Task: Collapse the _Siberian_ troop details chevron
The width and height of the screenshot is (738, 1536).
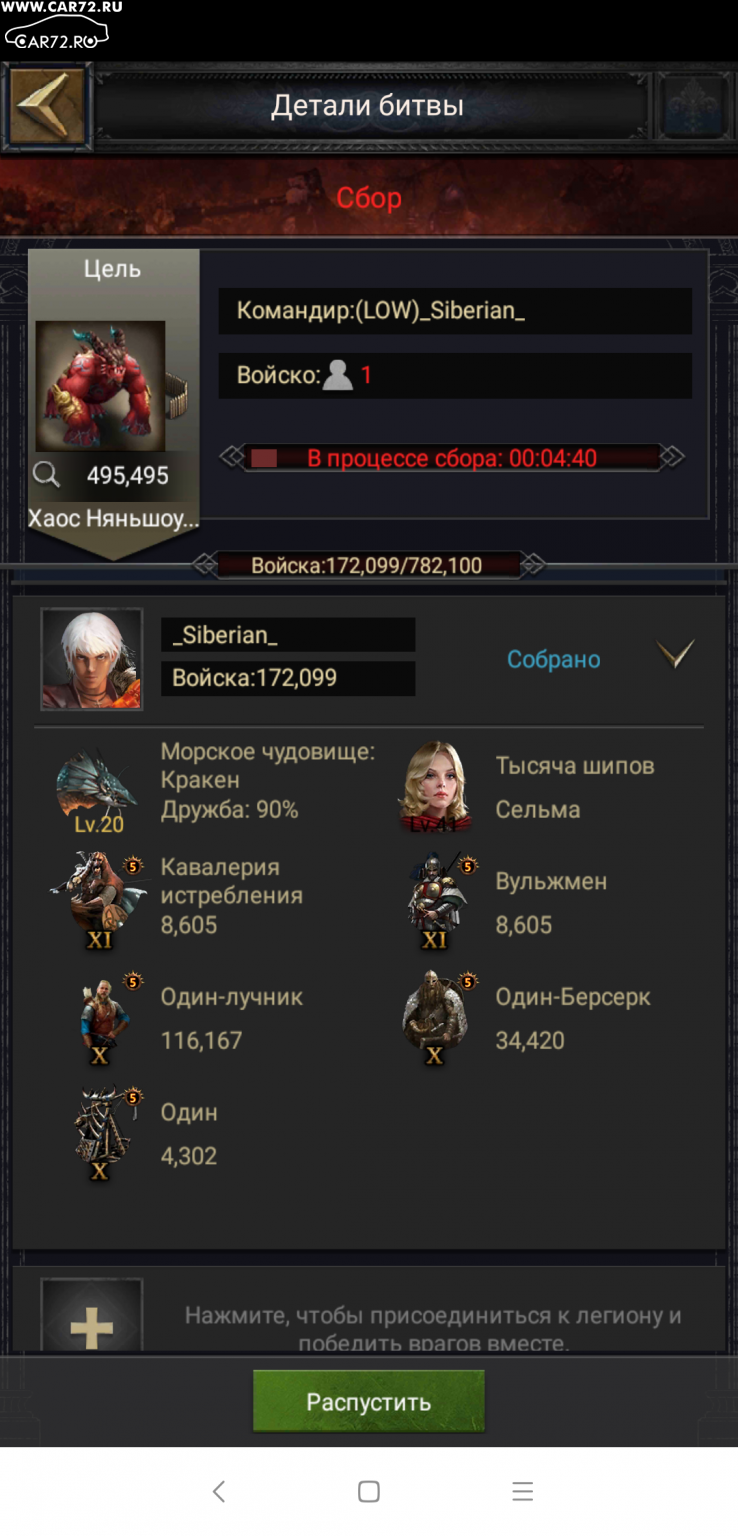Action: [x=675, y=654]
